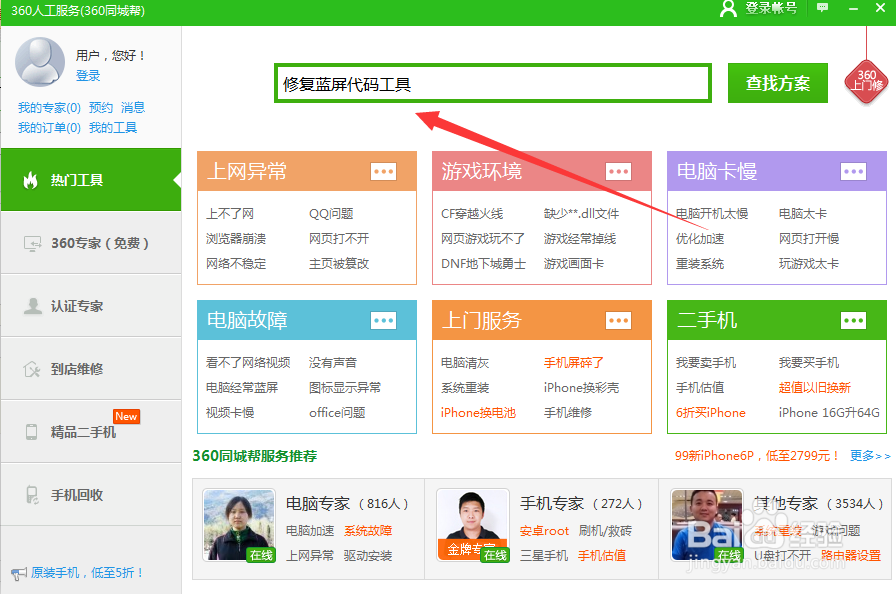Select 浏览器崩溃 item

[236, 239]
